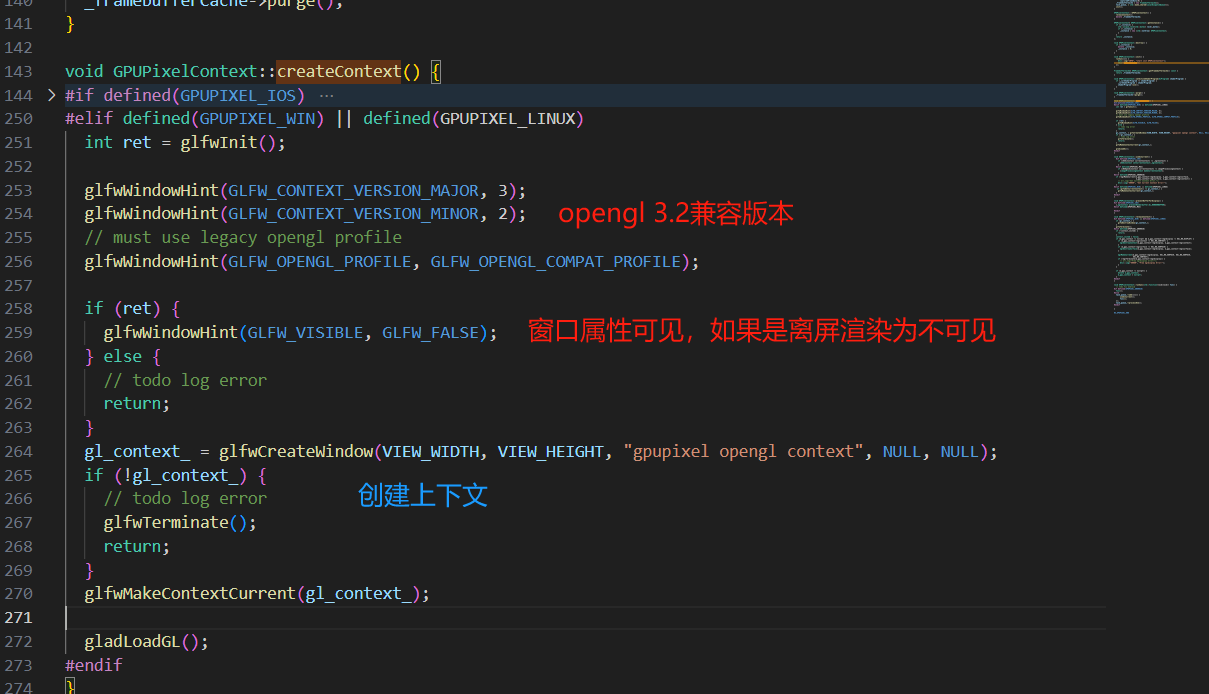Click the glfwCreateWindow function call
Image resolution: width=1209 pixels, height=694 pixels.
(296, 451)
